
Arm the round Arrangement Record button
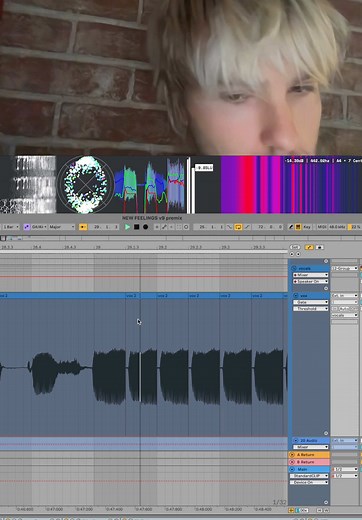click(145, 227)
